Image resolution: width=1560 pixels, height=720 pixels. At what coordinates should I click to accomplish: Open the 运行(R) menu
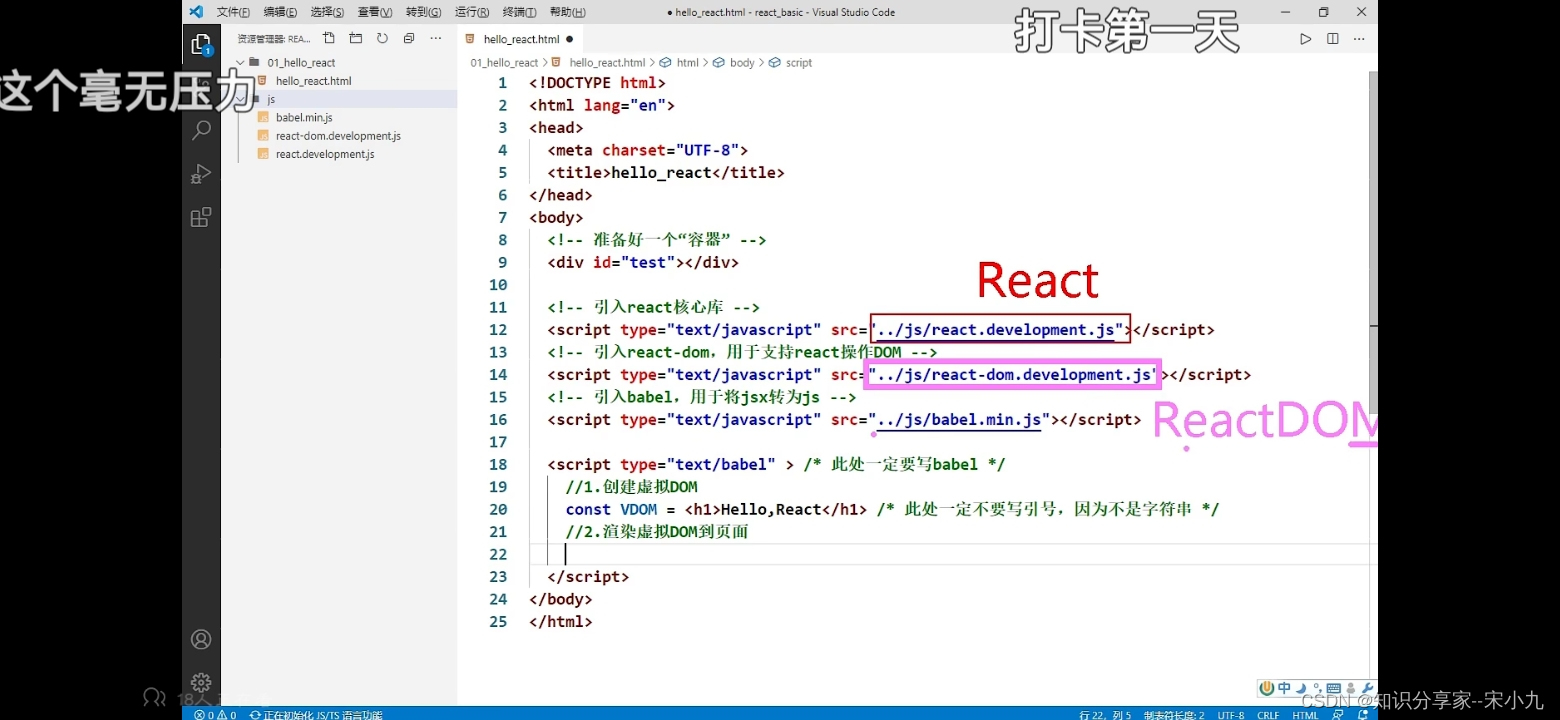point(471,12)
